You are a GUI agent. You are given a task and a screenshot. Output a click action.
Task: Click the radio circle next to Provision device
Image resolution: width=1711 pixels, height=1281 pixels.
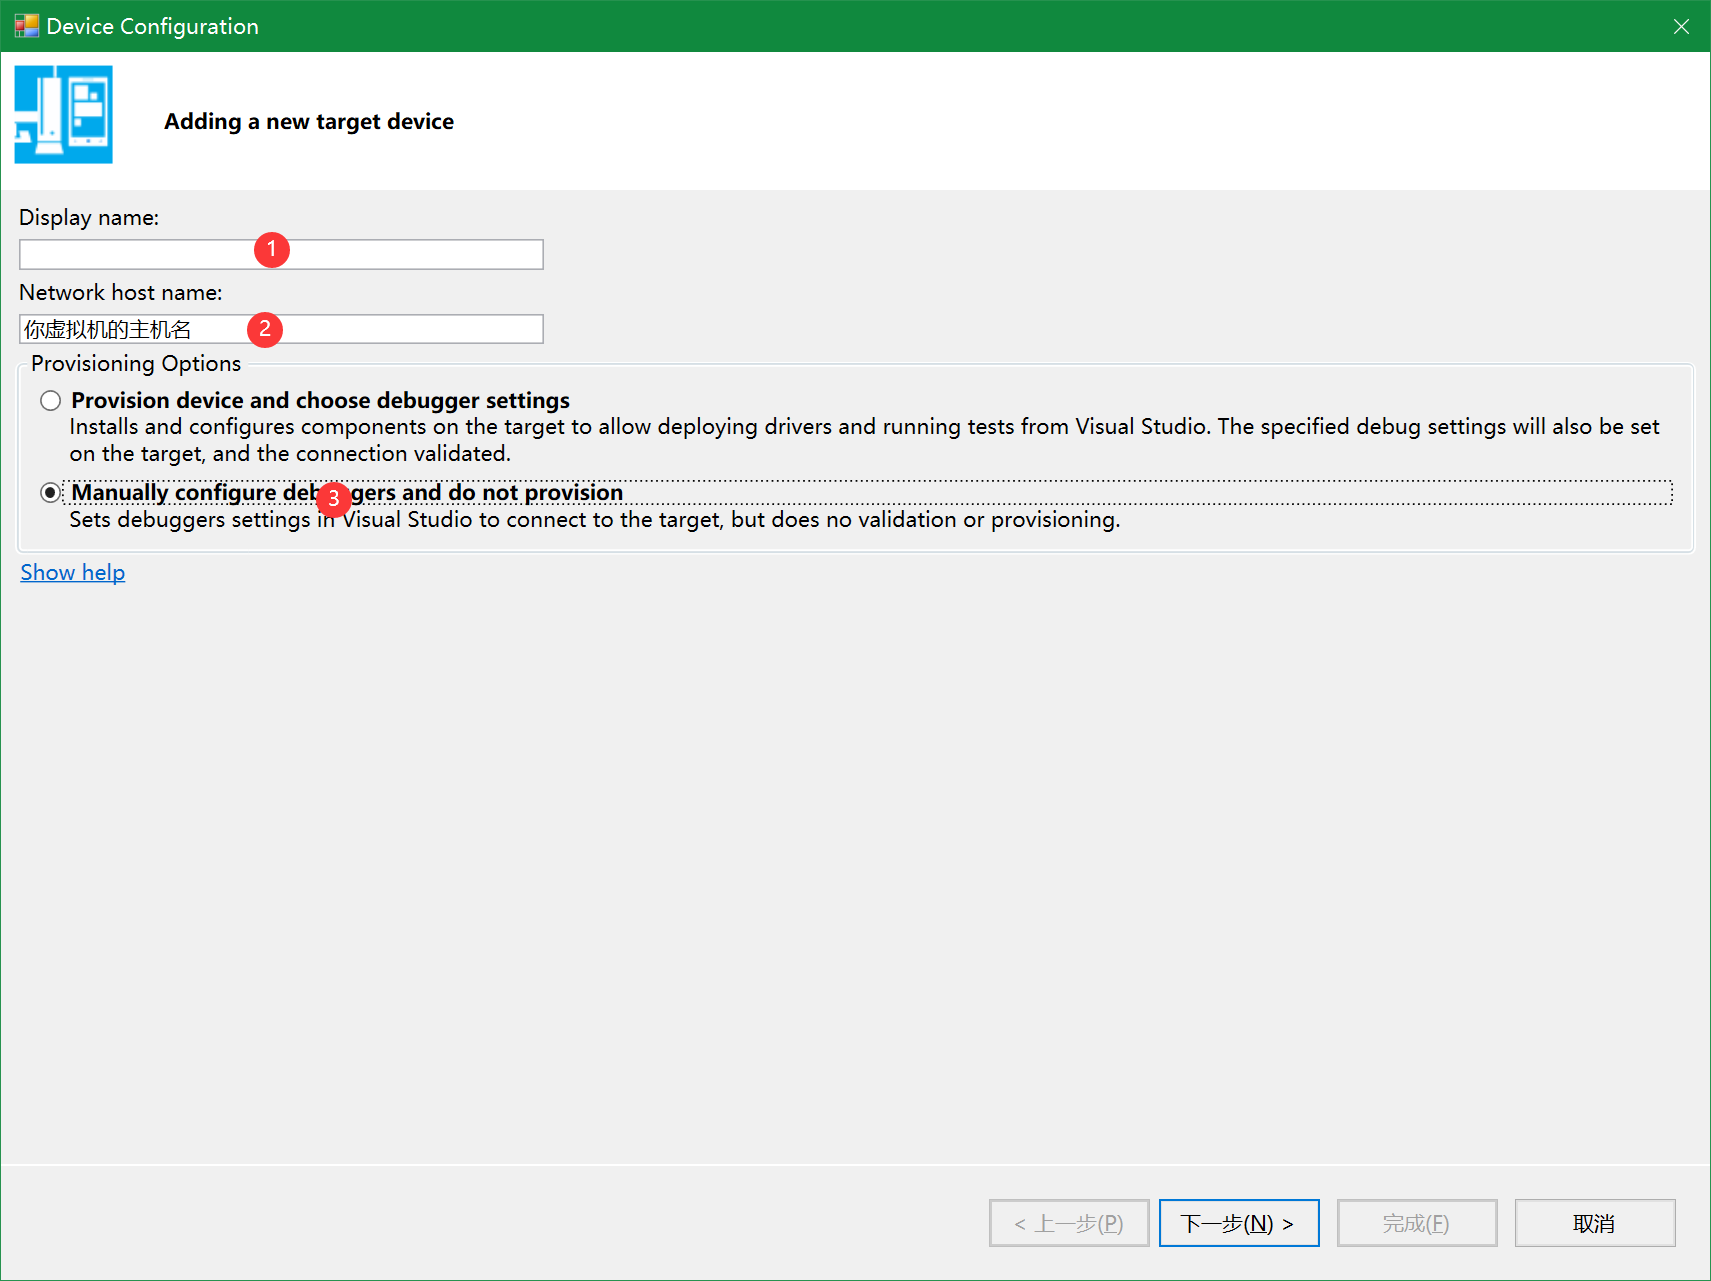pos(50,400)
